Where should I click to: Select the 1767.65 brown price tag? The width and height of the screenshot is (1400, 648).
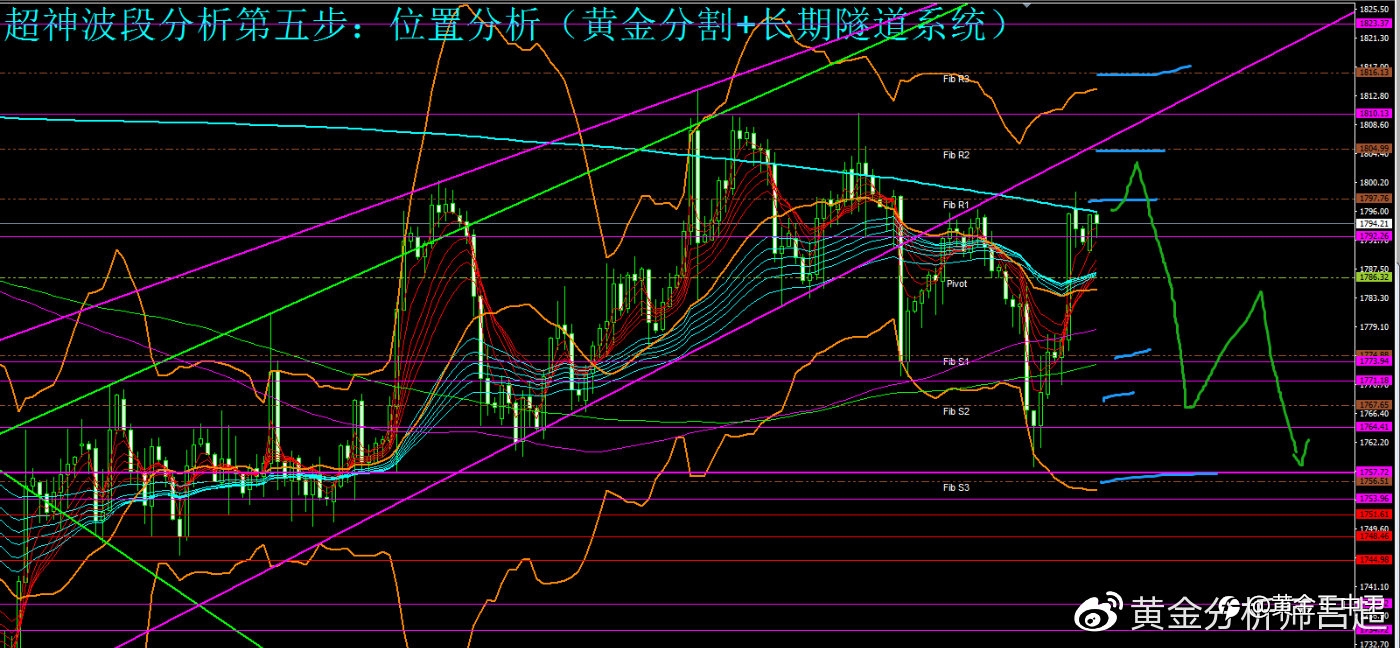[x=1375, y=404]
